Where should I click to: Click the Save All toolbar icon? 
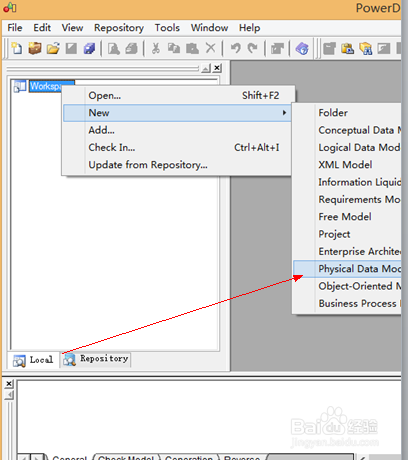pos(89,49)
